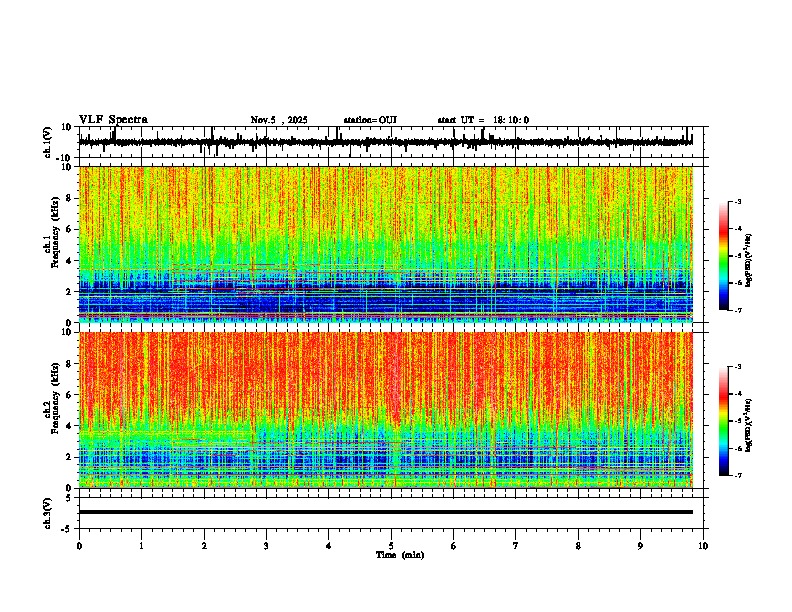Screen dimensions: 792x612
Task: Click the "Time (min)" axis title
Action: tap(400, 555)
